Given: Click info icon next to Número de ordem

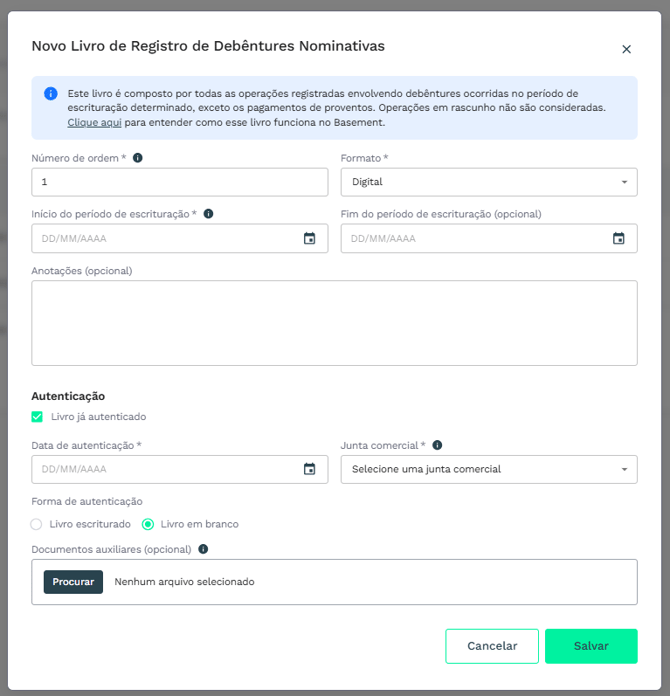Looking at the screenshot, I should coord(138,158).
